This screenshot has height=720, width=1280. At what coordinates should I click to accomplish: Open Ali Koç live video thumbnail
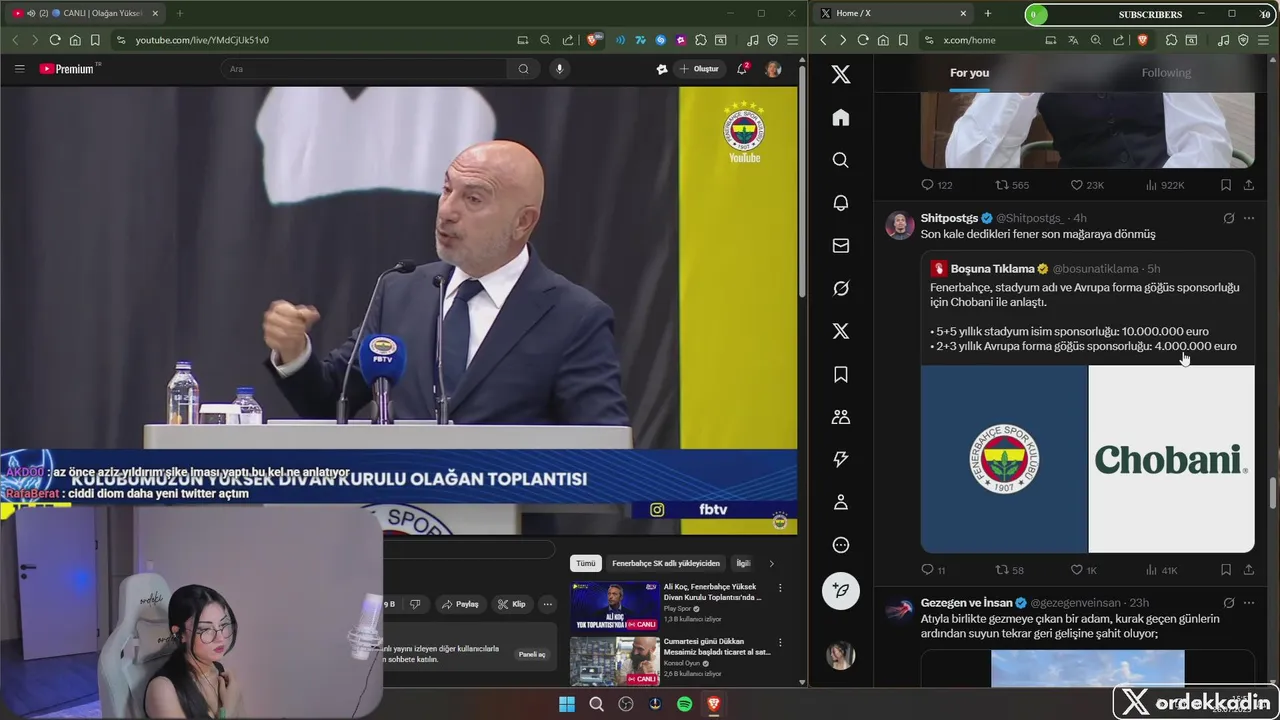615,607
